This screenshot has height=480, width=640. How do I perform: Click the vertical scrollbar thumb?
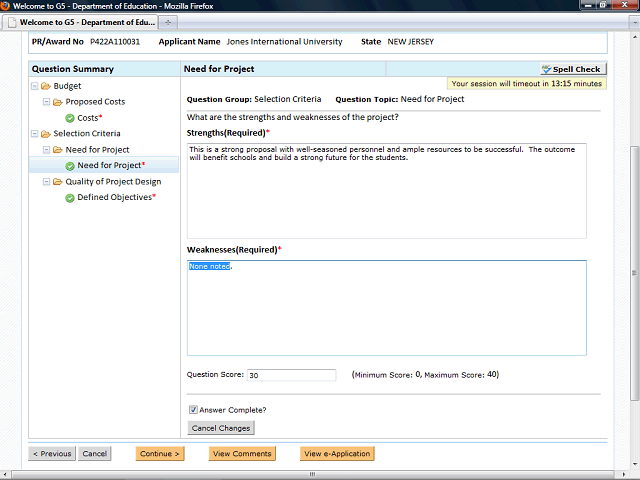tap(634, 273)
